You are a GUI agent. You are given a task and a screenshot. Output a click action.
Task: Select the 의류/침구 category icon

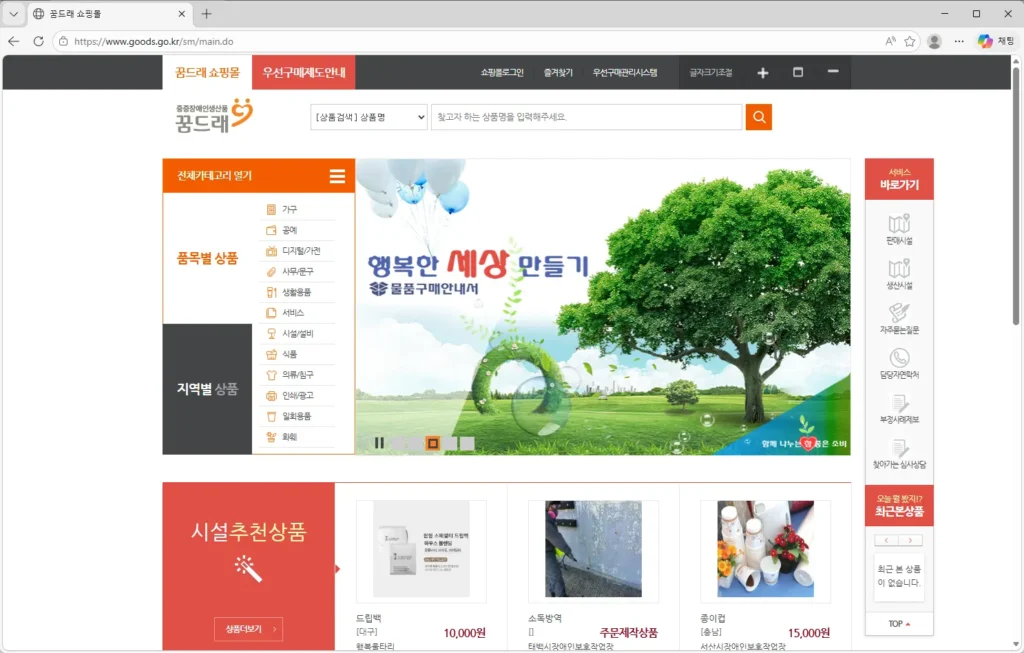click(270, 373)
